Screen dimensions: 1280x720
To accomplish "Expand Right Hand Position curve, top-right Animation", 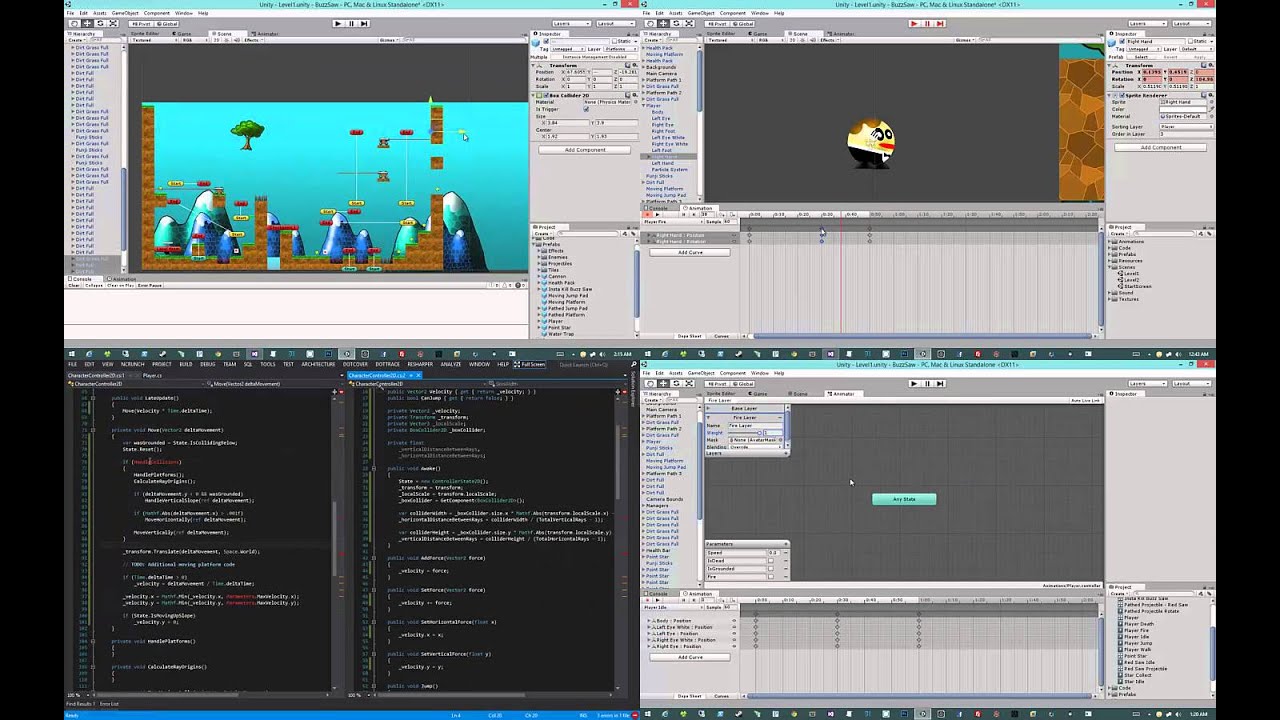I will pos(651,235).
